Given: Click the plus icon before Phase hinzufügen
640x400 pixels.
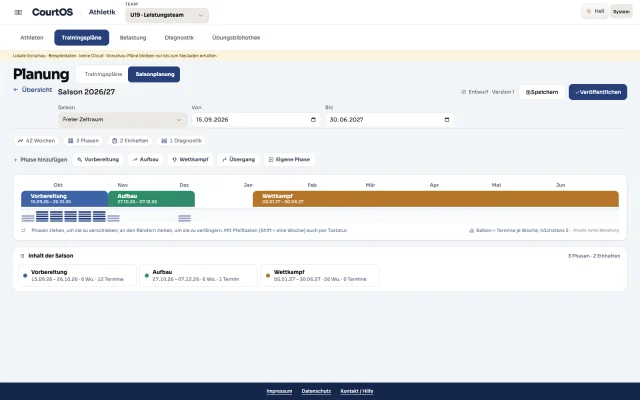Looking at the screenshot, I should point(16,160).
